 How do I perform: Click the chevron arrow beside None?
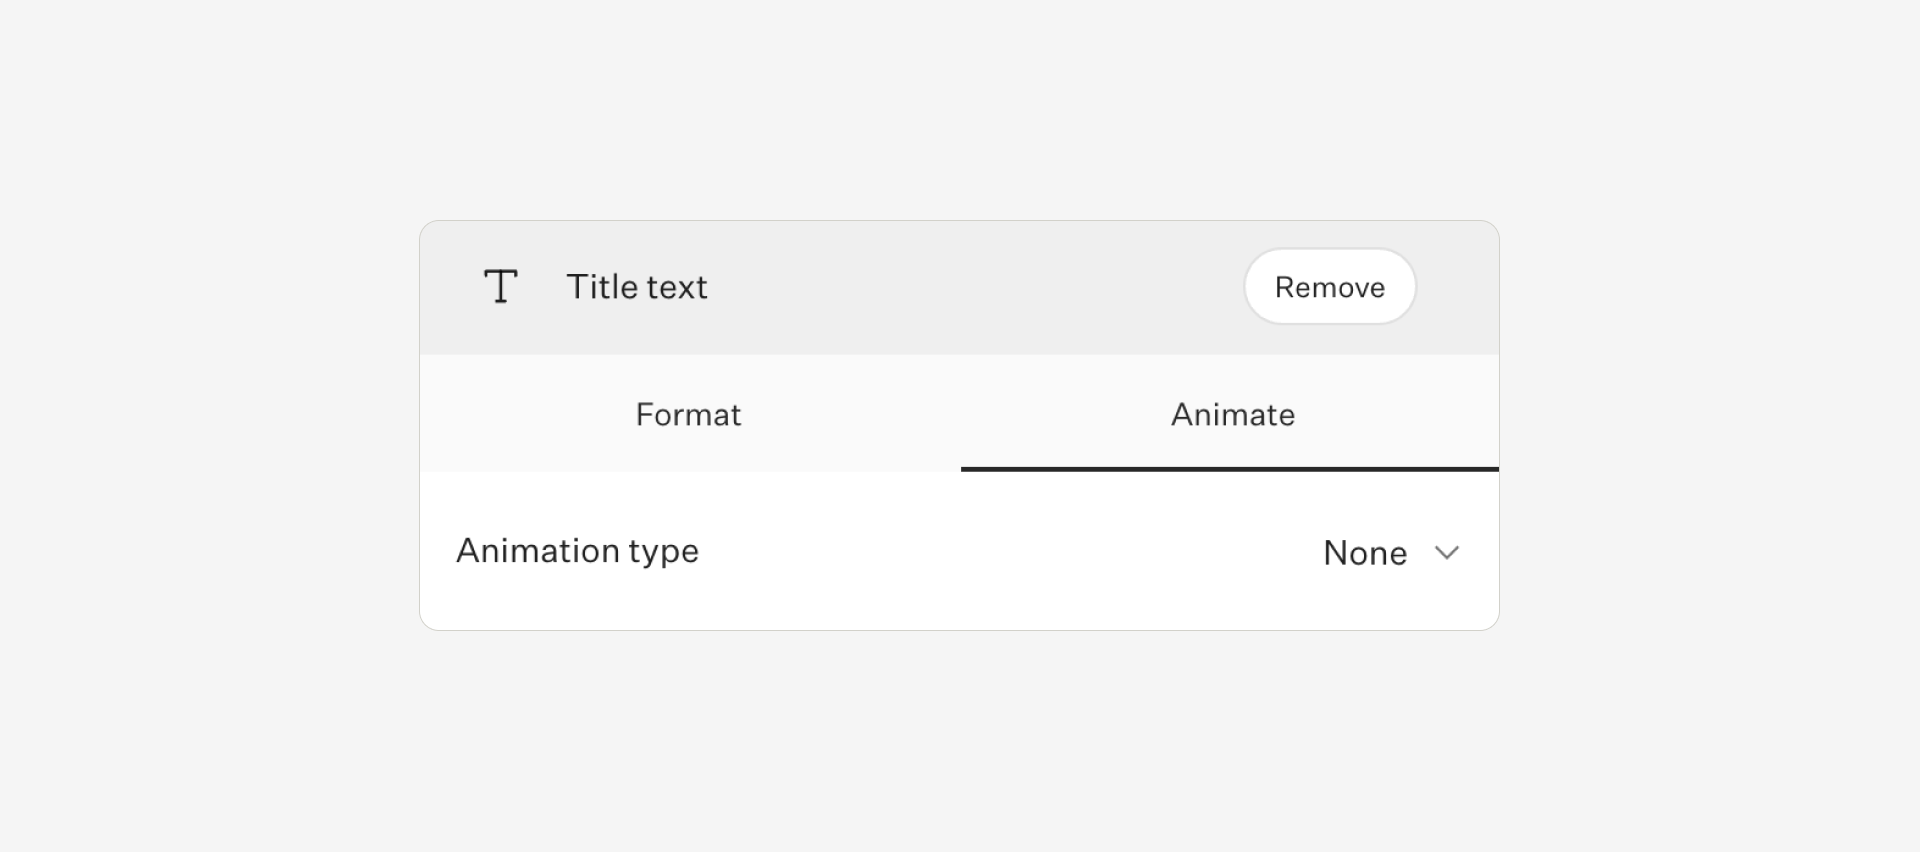[1446, 552]
